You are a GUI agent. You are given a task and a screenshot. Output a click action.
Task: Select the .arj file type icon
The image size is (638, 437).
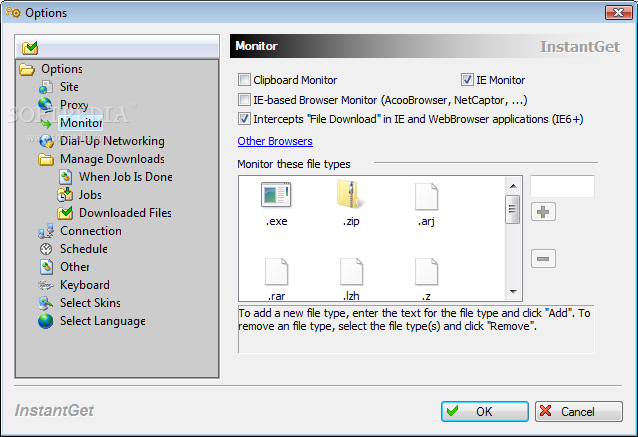tap(426, 196)
